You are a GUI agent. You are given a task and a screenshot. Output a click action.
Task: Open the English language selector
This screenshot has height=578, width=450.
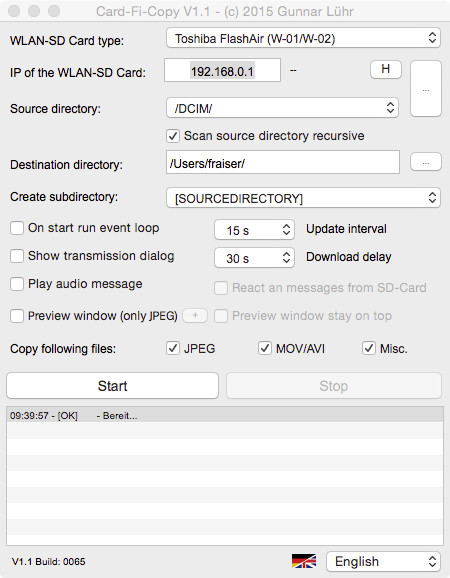pos(383,561)
